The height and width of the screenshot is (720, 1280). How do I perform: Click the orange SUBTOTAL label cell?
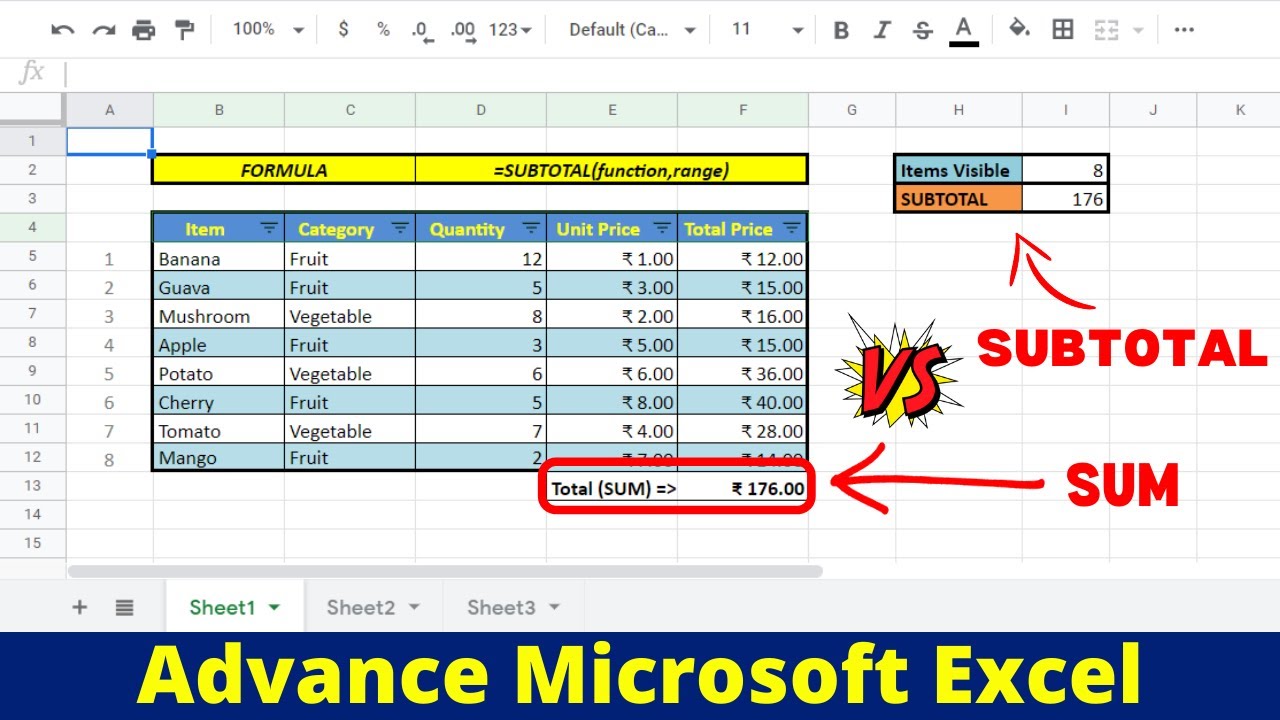[x=959, y=199]
